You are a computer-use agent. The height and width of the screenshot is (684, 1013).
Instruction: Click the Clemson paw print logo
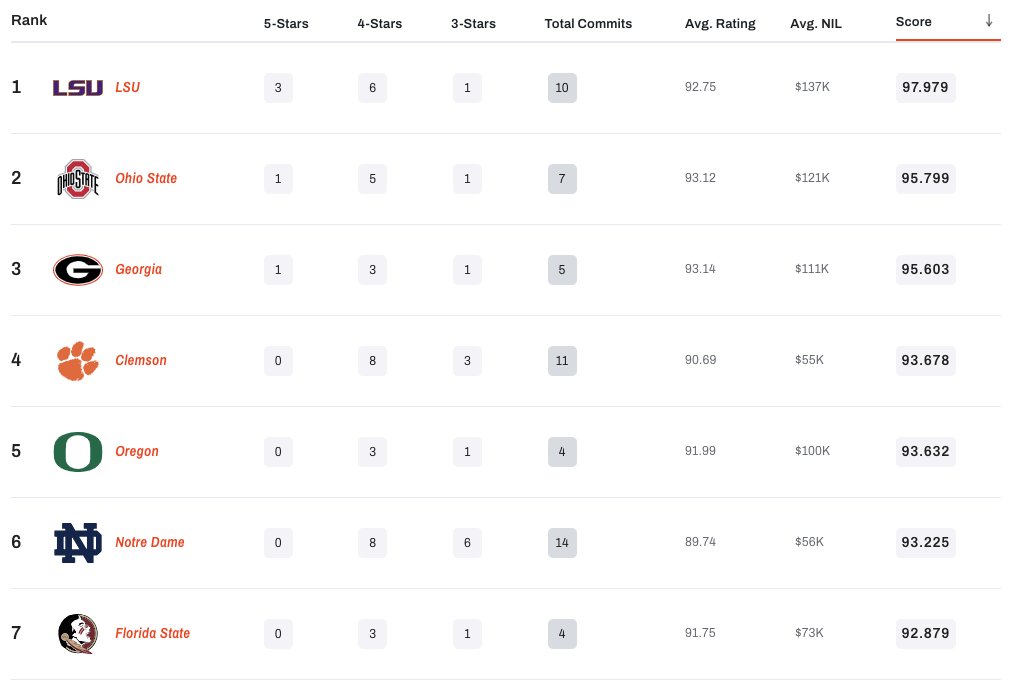click(x=77, y=360)
